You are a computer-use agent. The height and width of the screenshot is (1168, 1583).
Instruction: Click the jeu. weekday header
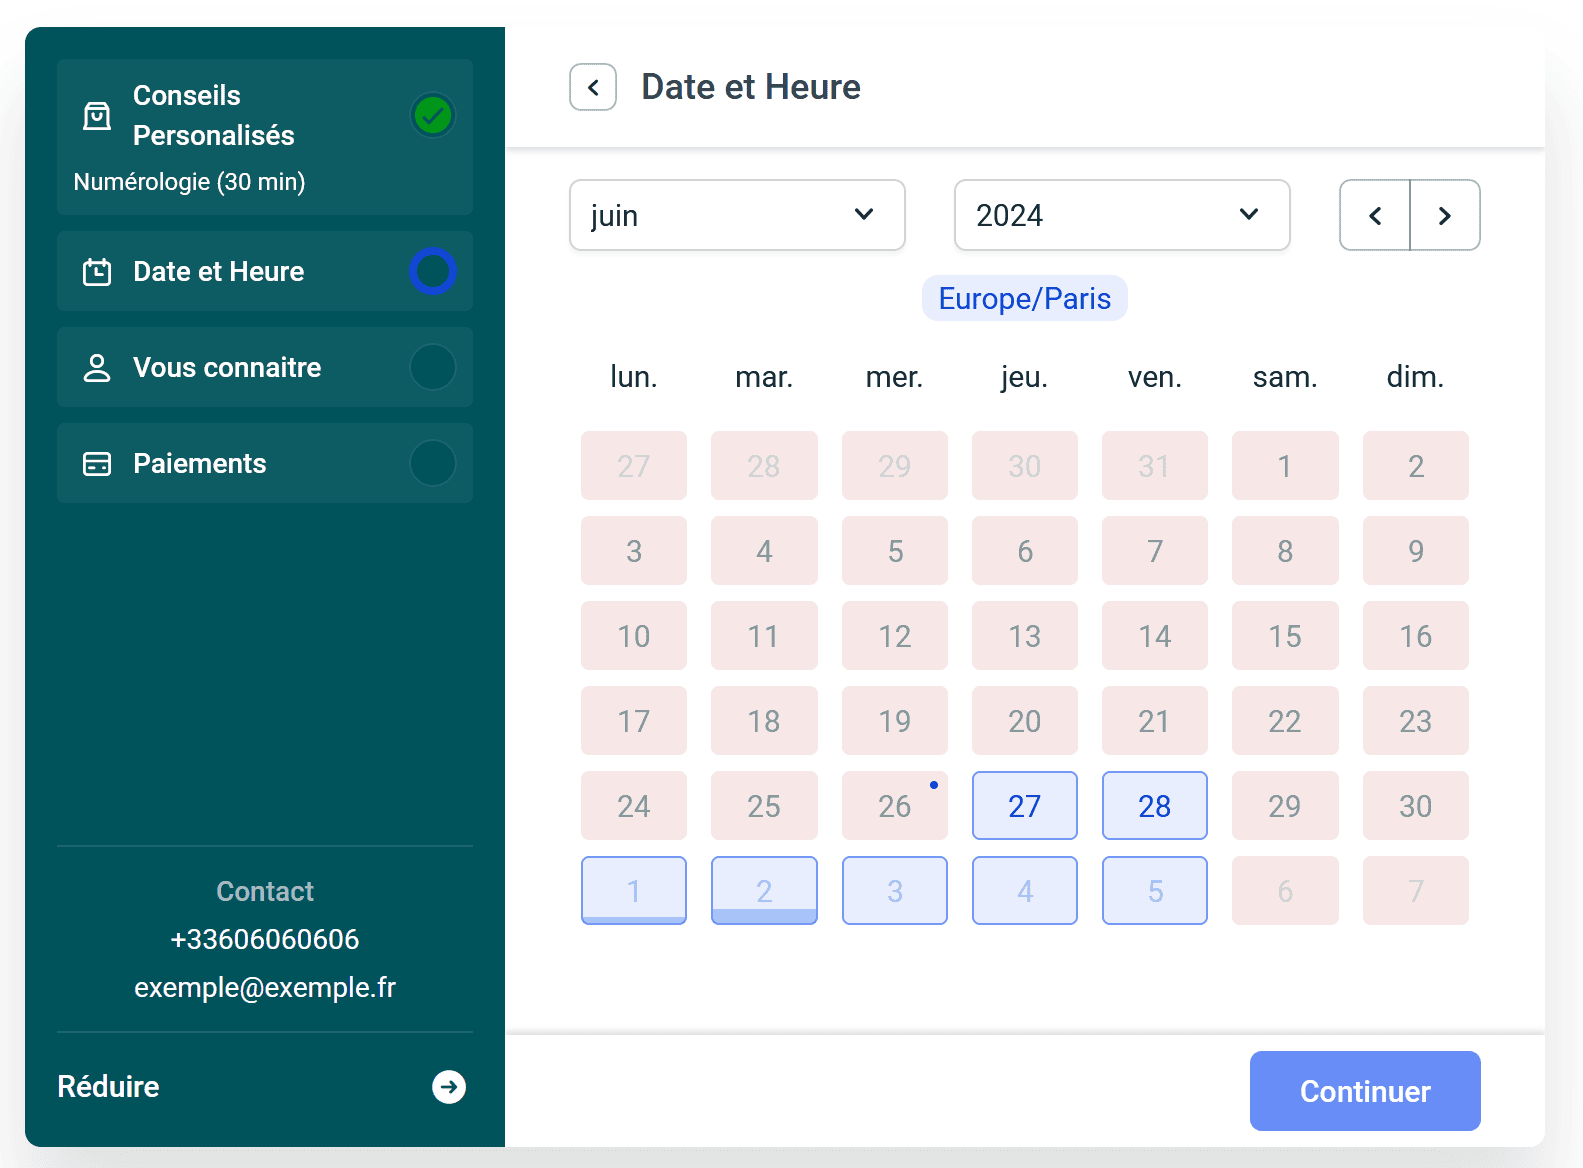click(x=1025, y=377)
